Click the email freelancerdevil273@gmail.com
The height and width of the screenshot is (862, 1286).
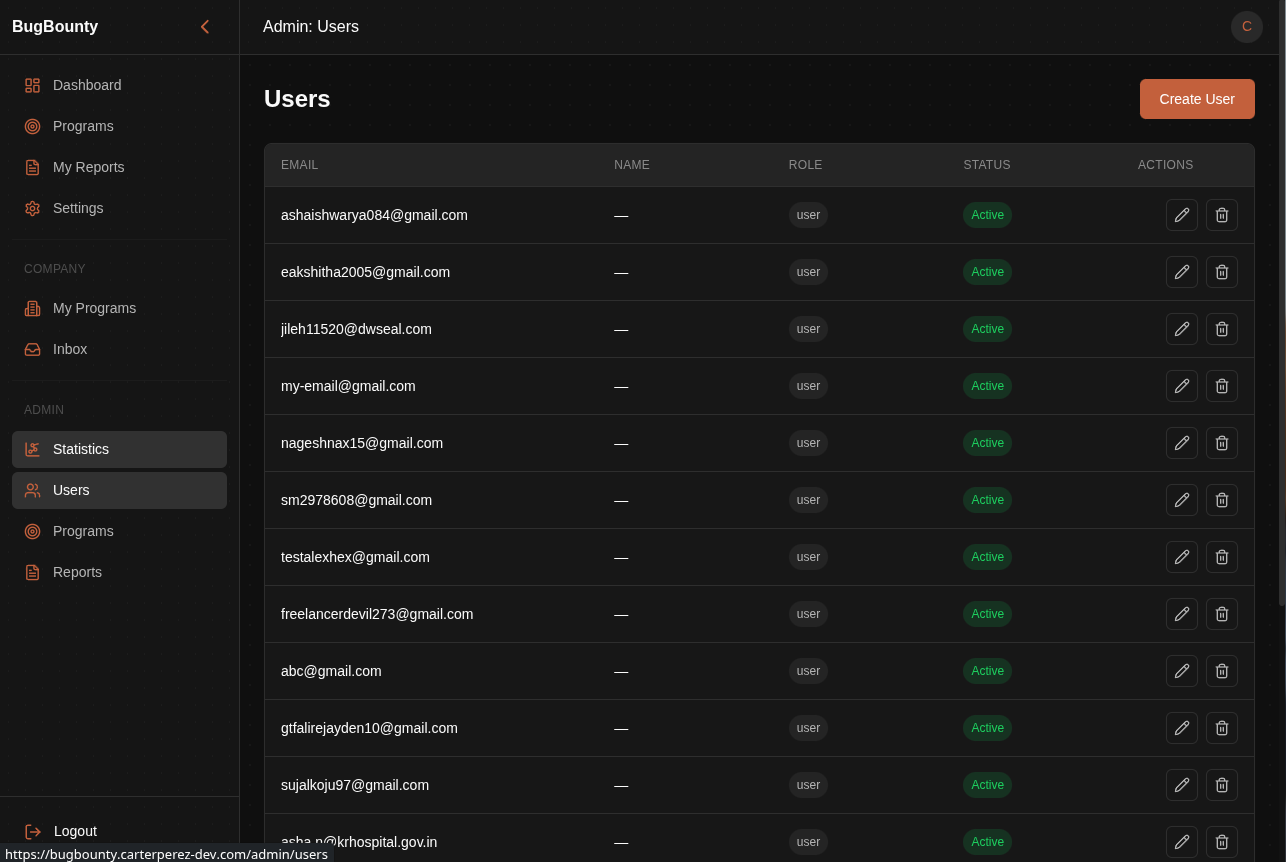pos(377,614)
